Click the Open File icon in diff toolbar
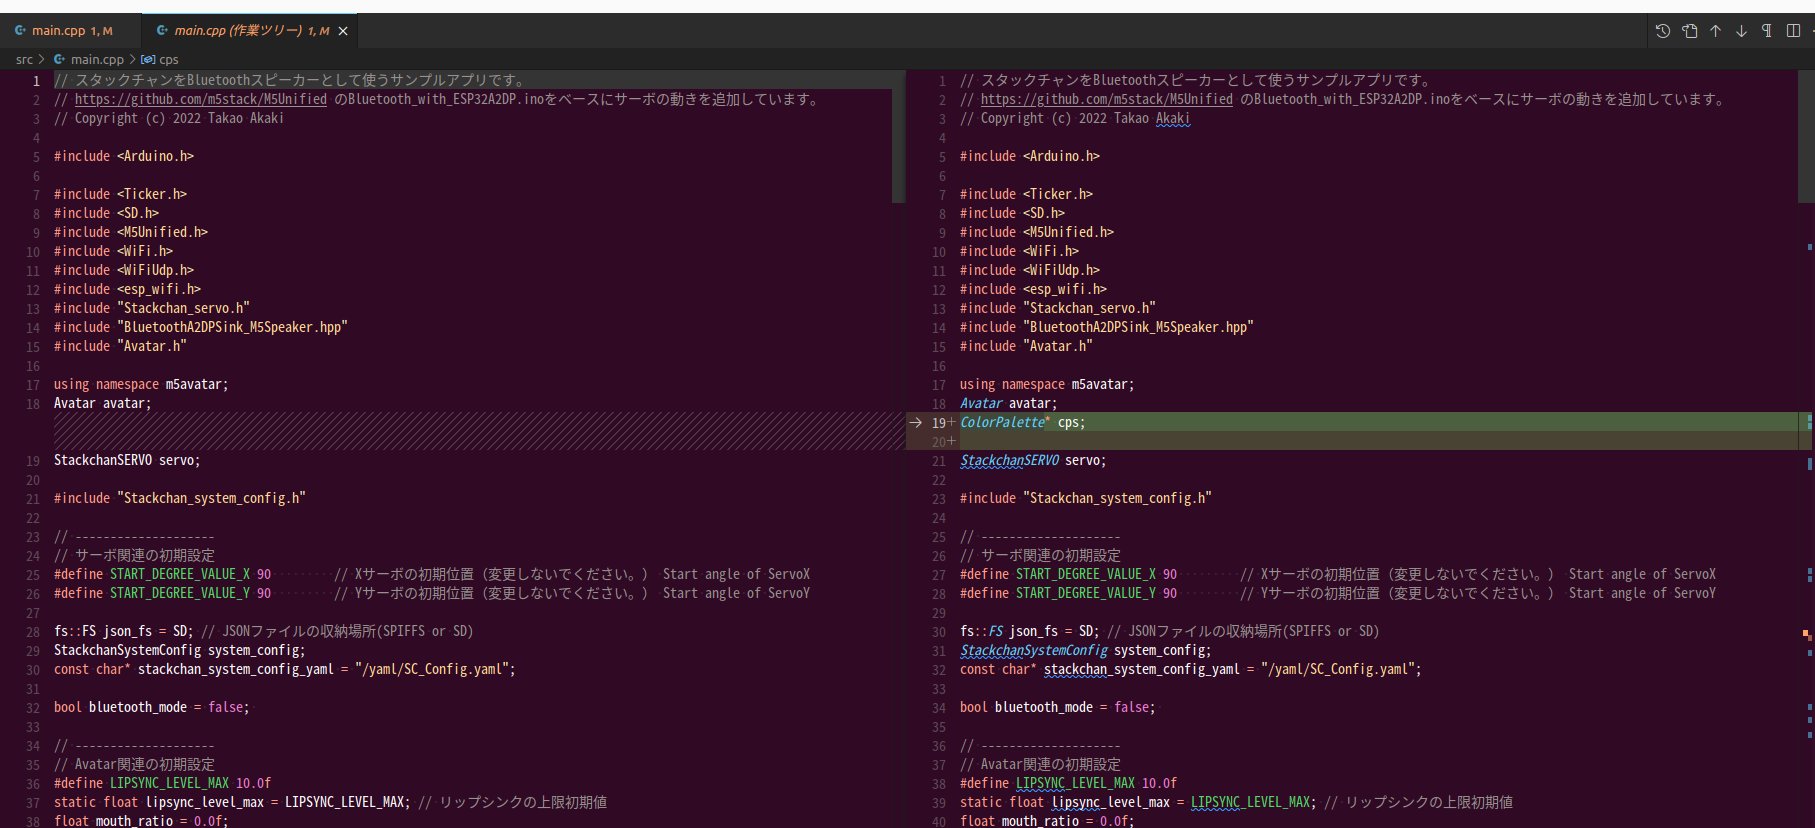The width and height of the screenshot is (1815, 828). pyautogui.click(x=1690, y=31)
